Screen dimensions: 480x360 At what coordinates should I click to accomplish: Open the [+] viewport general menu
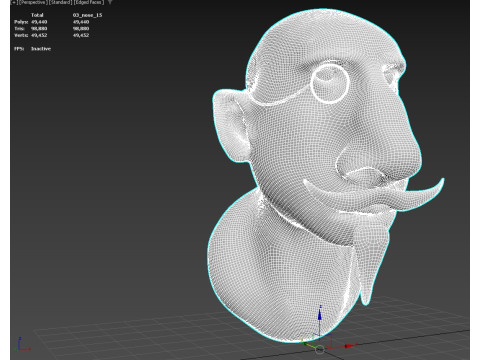coord(13,2)
